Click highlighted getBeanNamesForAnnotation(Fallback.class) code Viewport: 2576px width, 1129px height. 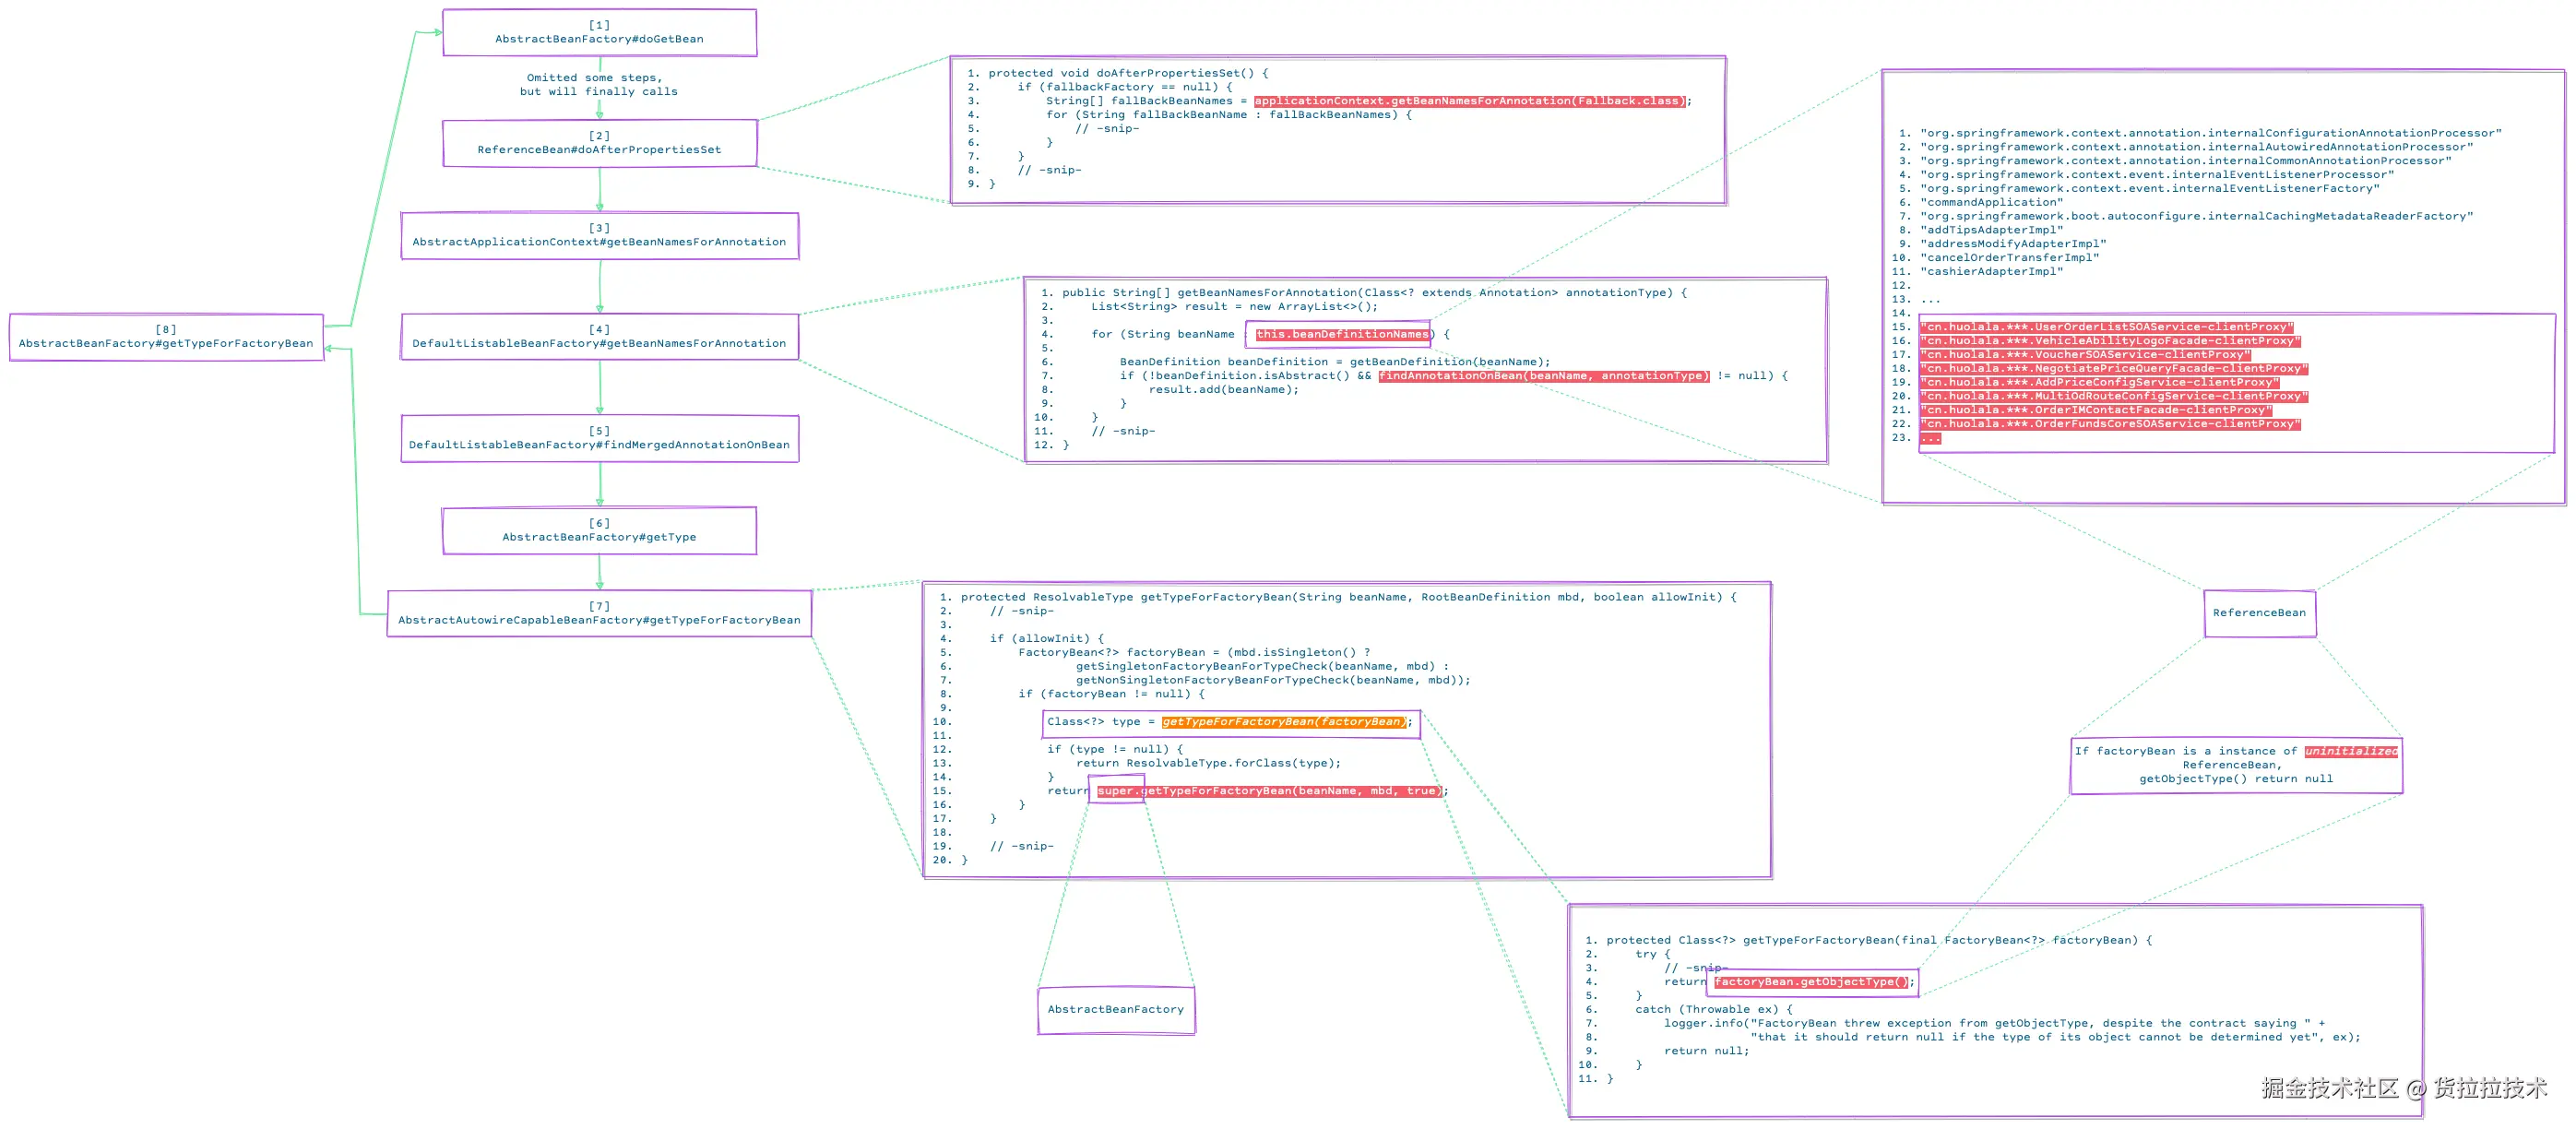[x=1469, y=101]
